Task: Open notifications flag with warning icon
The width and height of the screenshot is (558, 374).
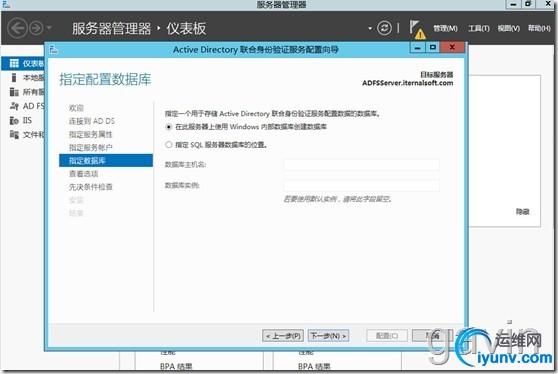Action: 417,29
